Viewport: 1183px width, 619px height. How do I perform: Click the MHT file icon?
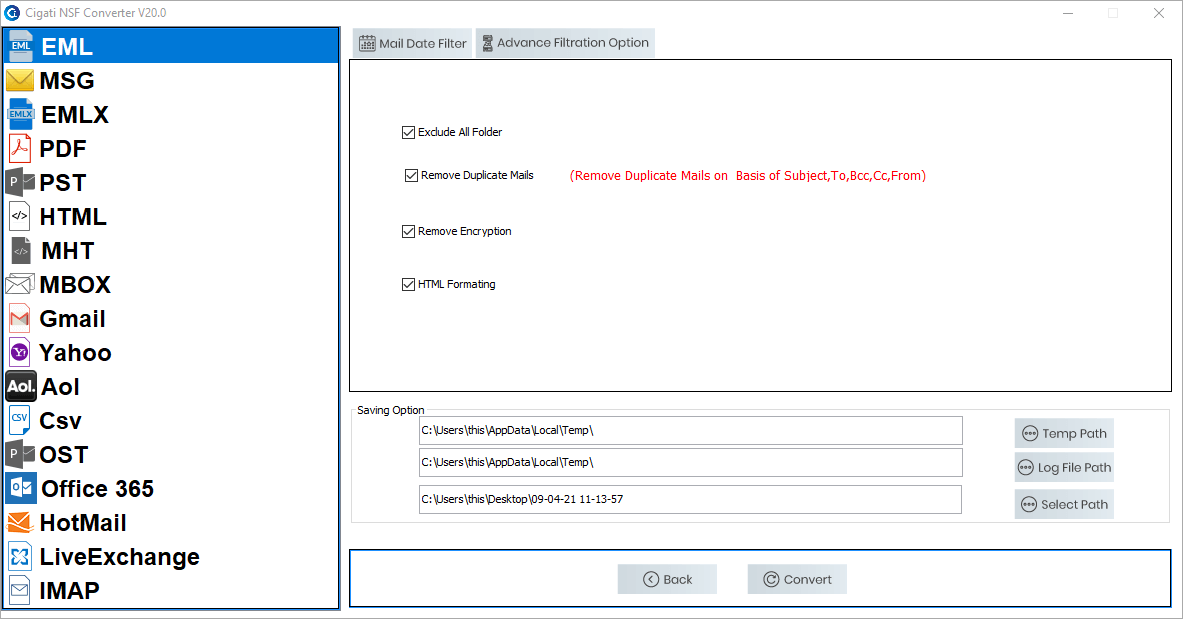21,250
